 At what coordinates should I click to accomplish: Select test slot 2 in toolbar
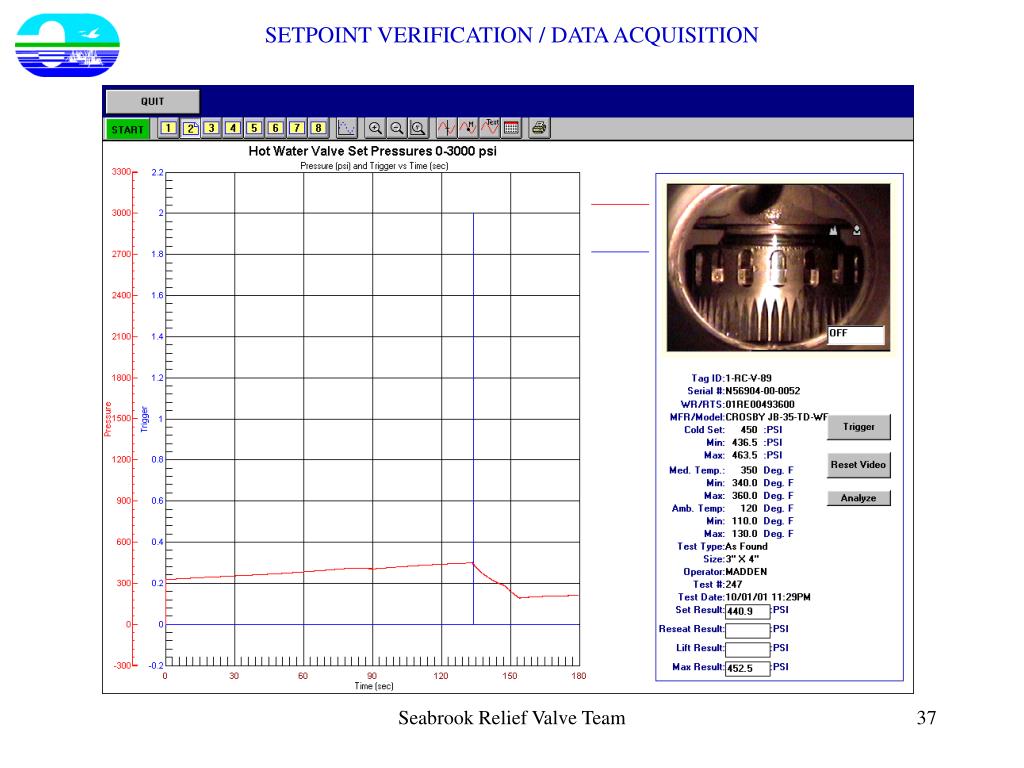[190, 128]
